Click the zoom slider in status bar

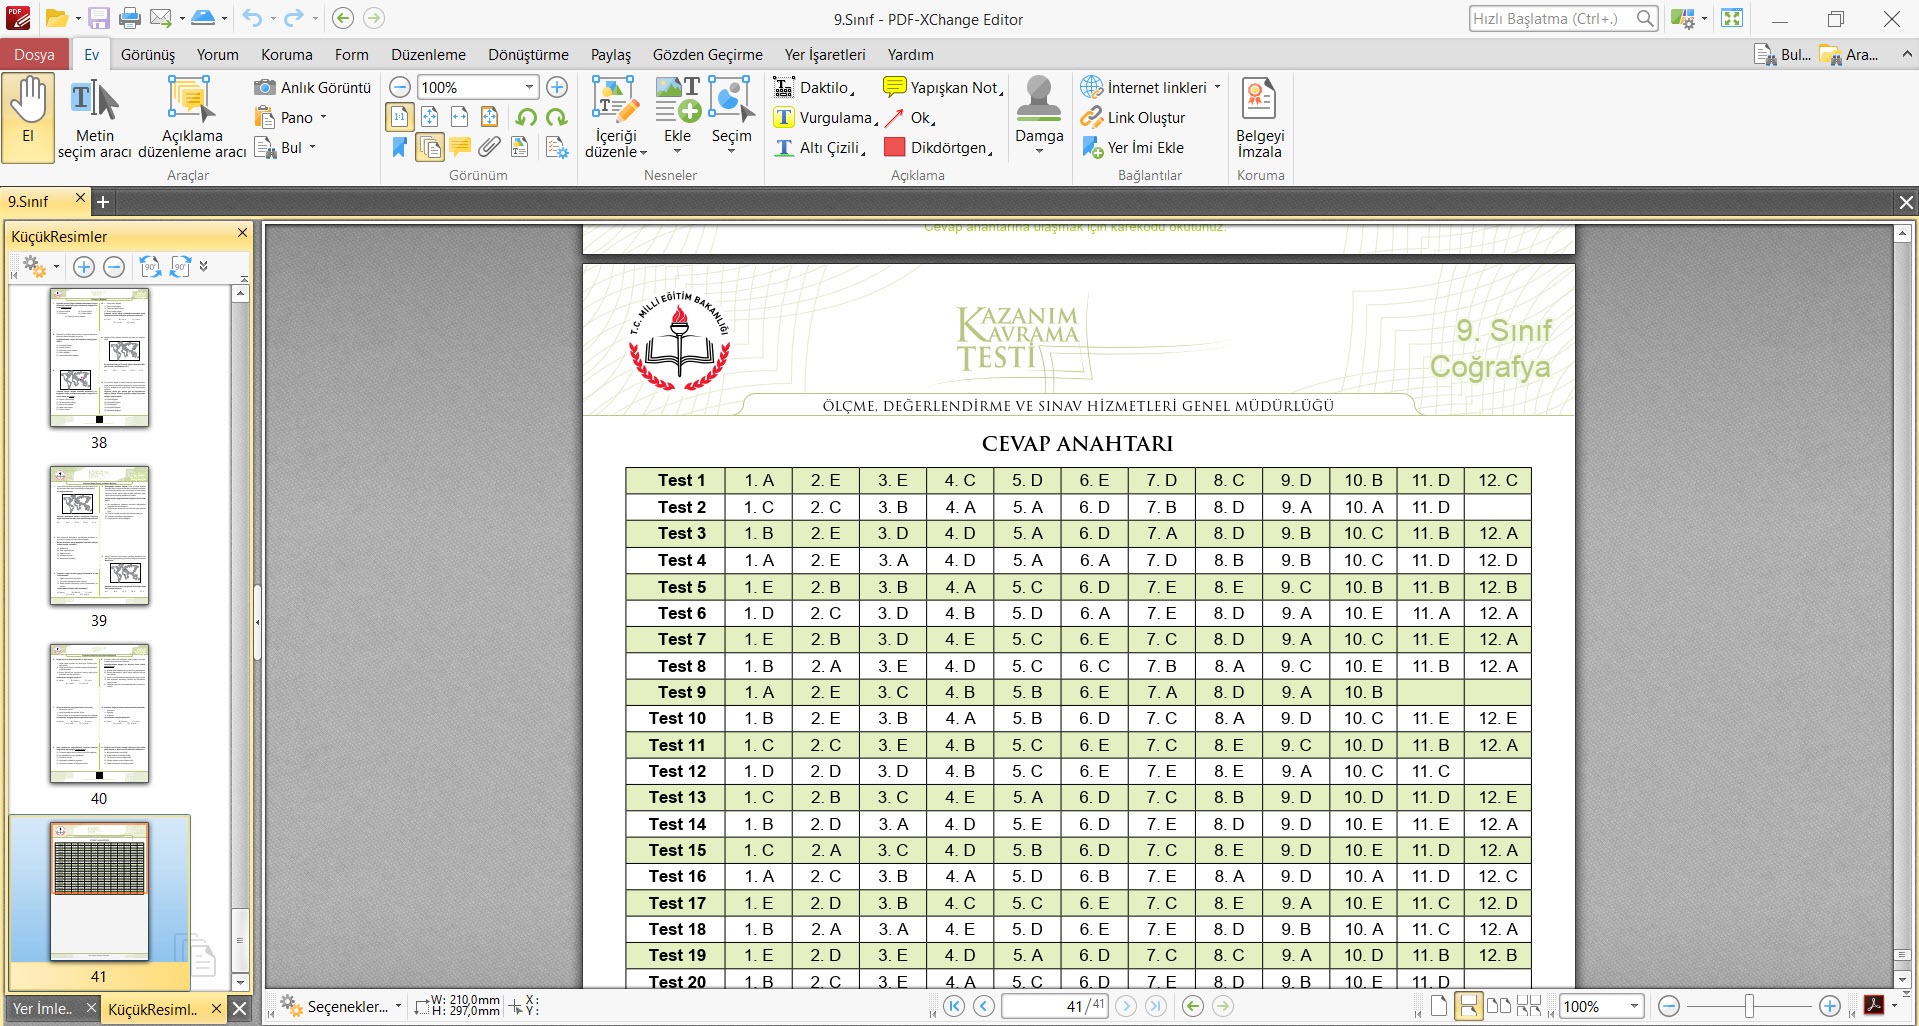point(1749,1006)
